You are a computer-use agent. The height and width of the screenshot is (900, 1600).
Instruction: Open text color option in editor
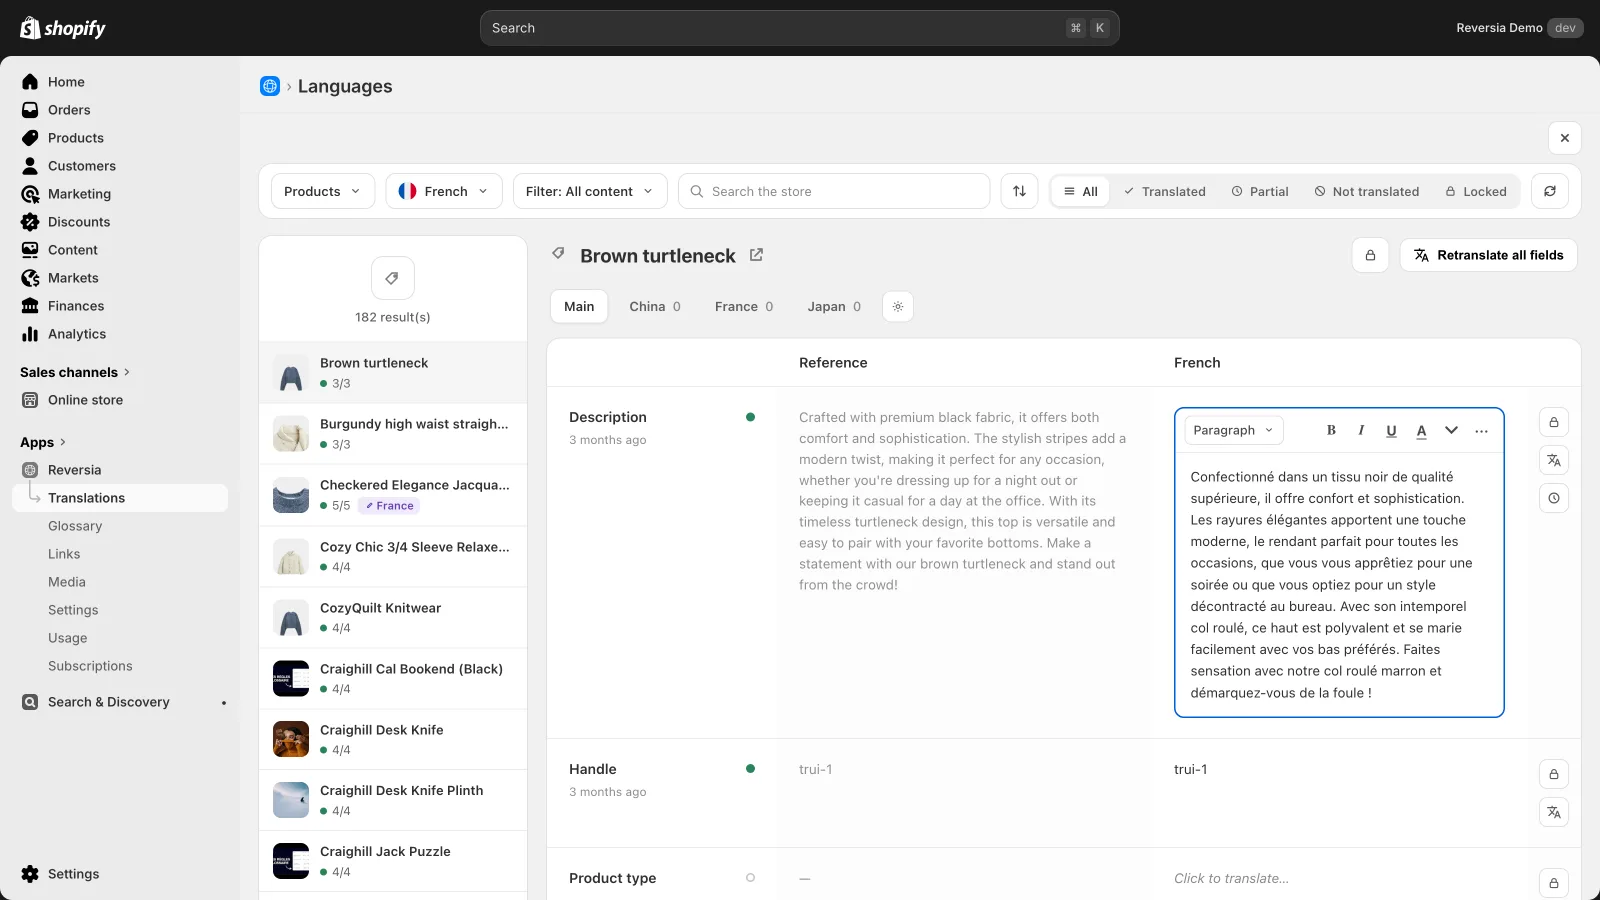click(1421, 430)
